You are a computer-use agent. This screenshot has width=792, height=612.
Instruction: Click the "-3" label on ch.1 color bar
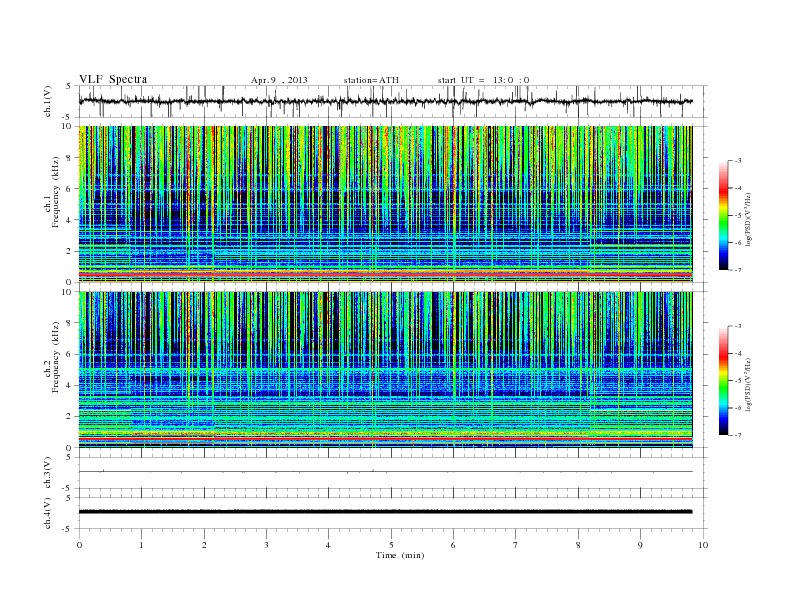pyautogui.click(x=738, y=161)
